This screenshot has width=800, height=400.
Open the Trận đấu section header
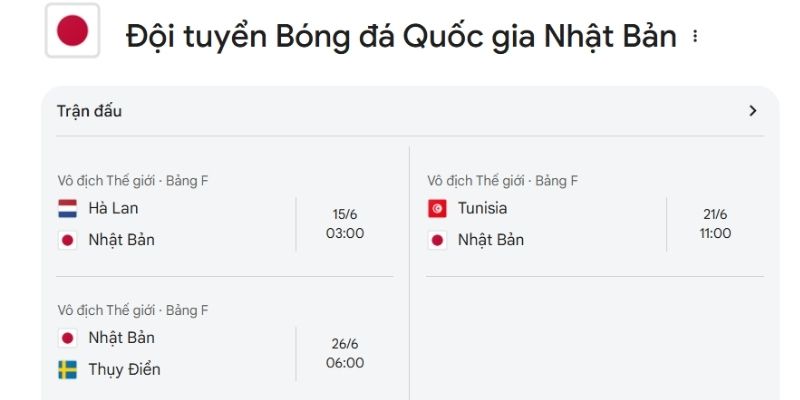coord(89,111)
